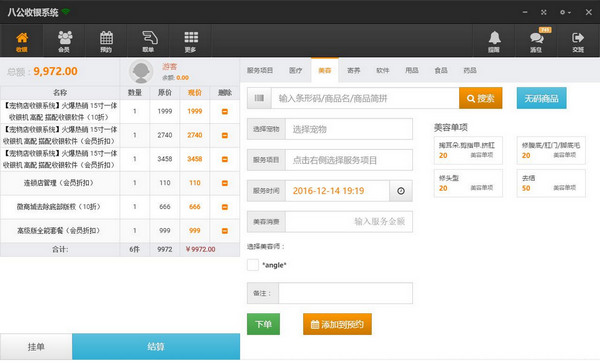Switch to the 软件 tab
Screen dimensions: 600x363
click(x=383, y=70)
